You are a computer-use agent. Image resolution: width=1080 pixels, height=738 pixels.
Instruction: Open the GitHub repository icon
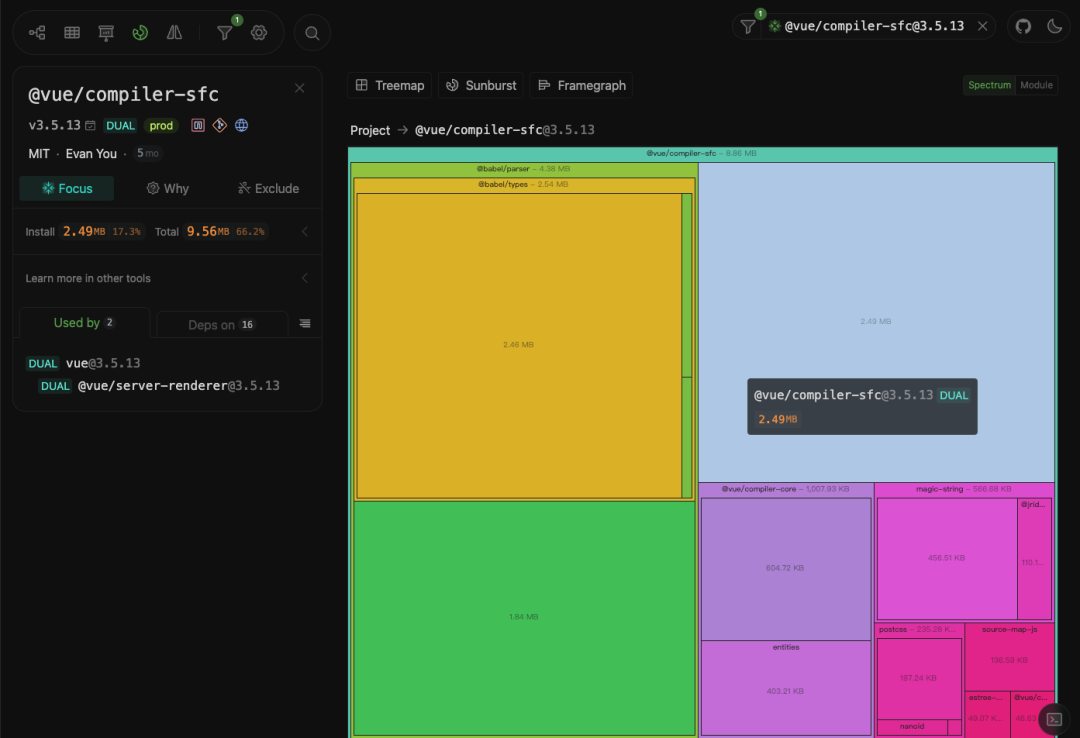pyautogui.click(x=1023, y=26)
